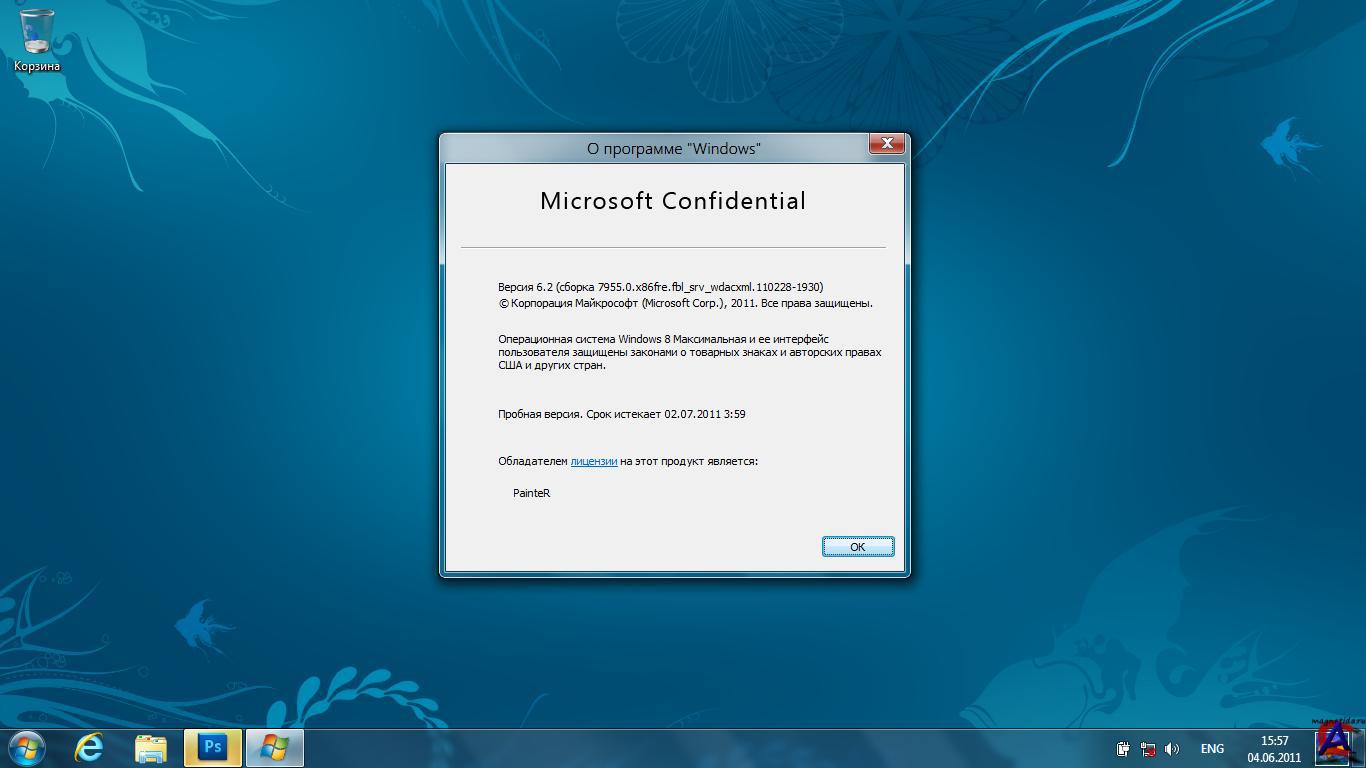Select the About Windows taskbar button
Image resolution: width=1366 pixels, height=768 pixels.
[274, 747]
